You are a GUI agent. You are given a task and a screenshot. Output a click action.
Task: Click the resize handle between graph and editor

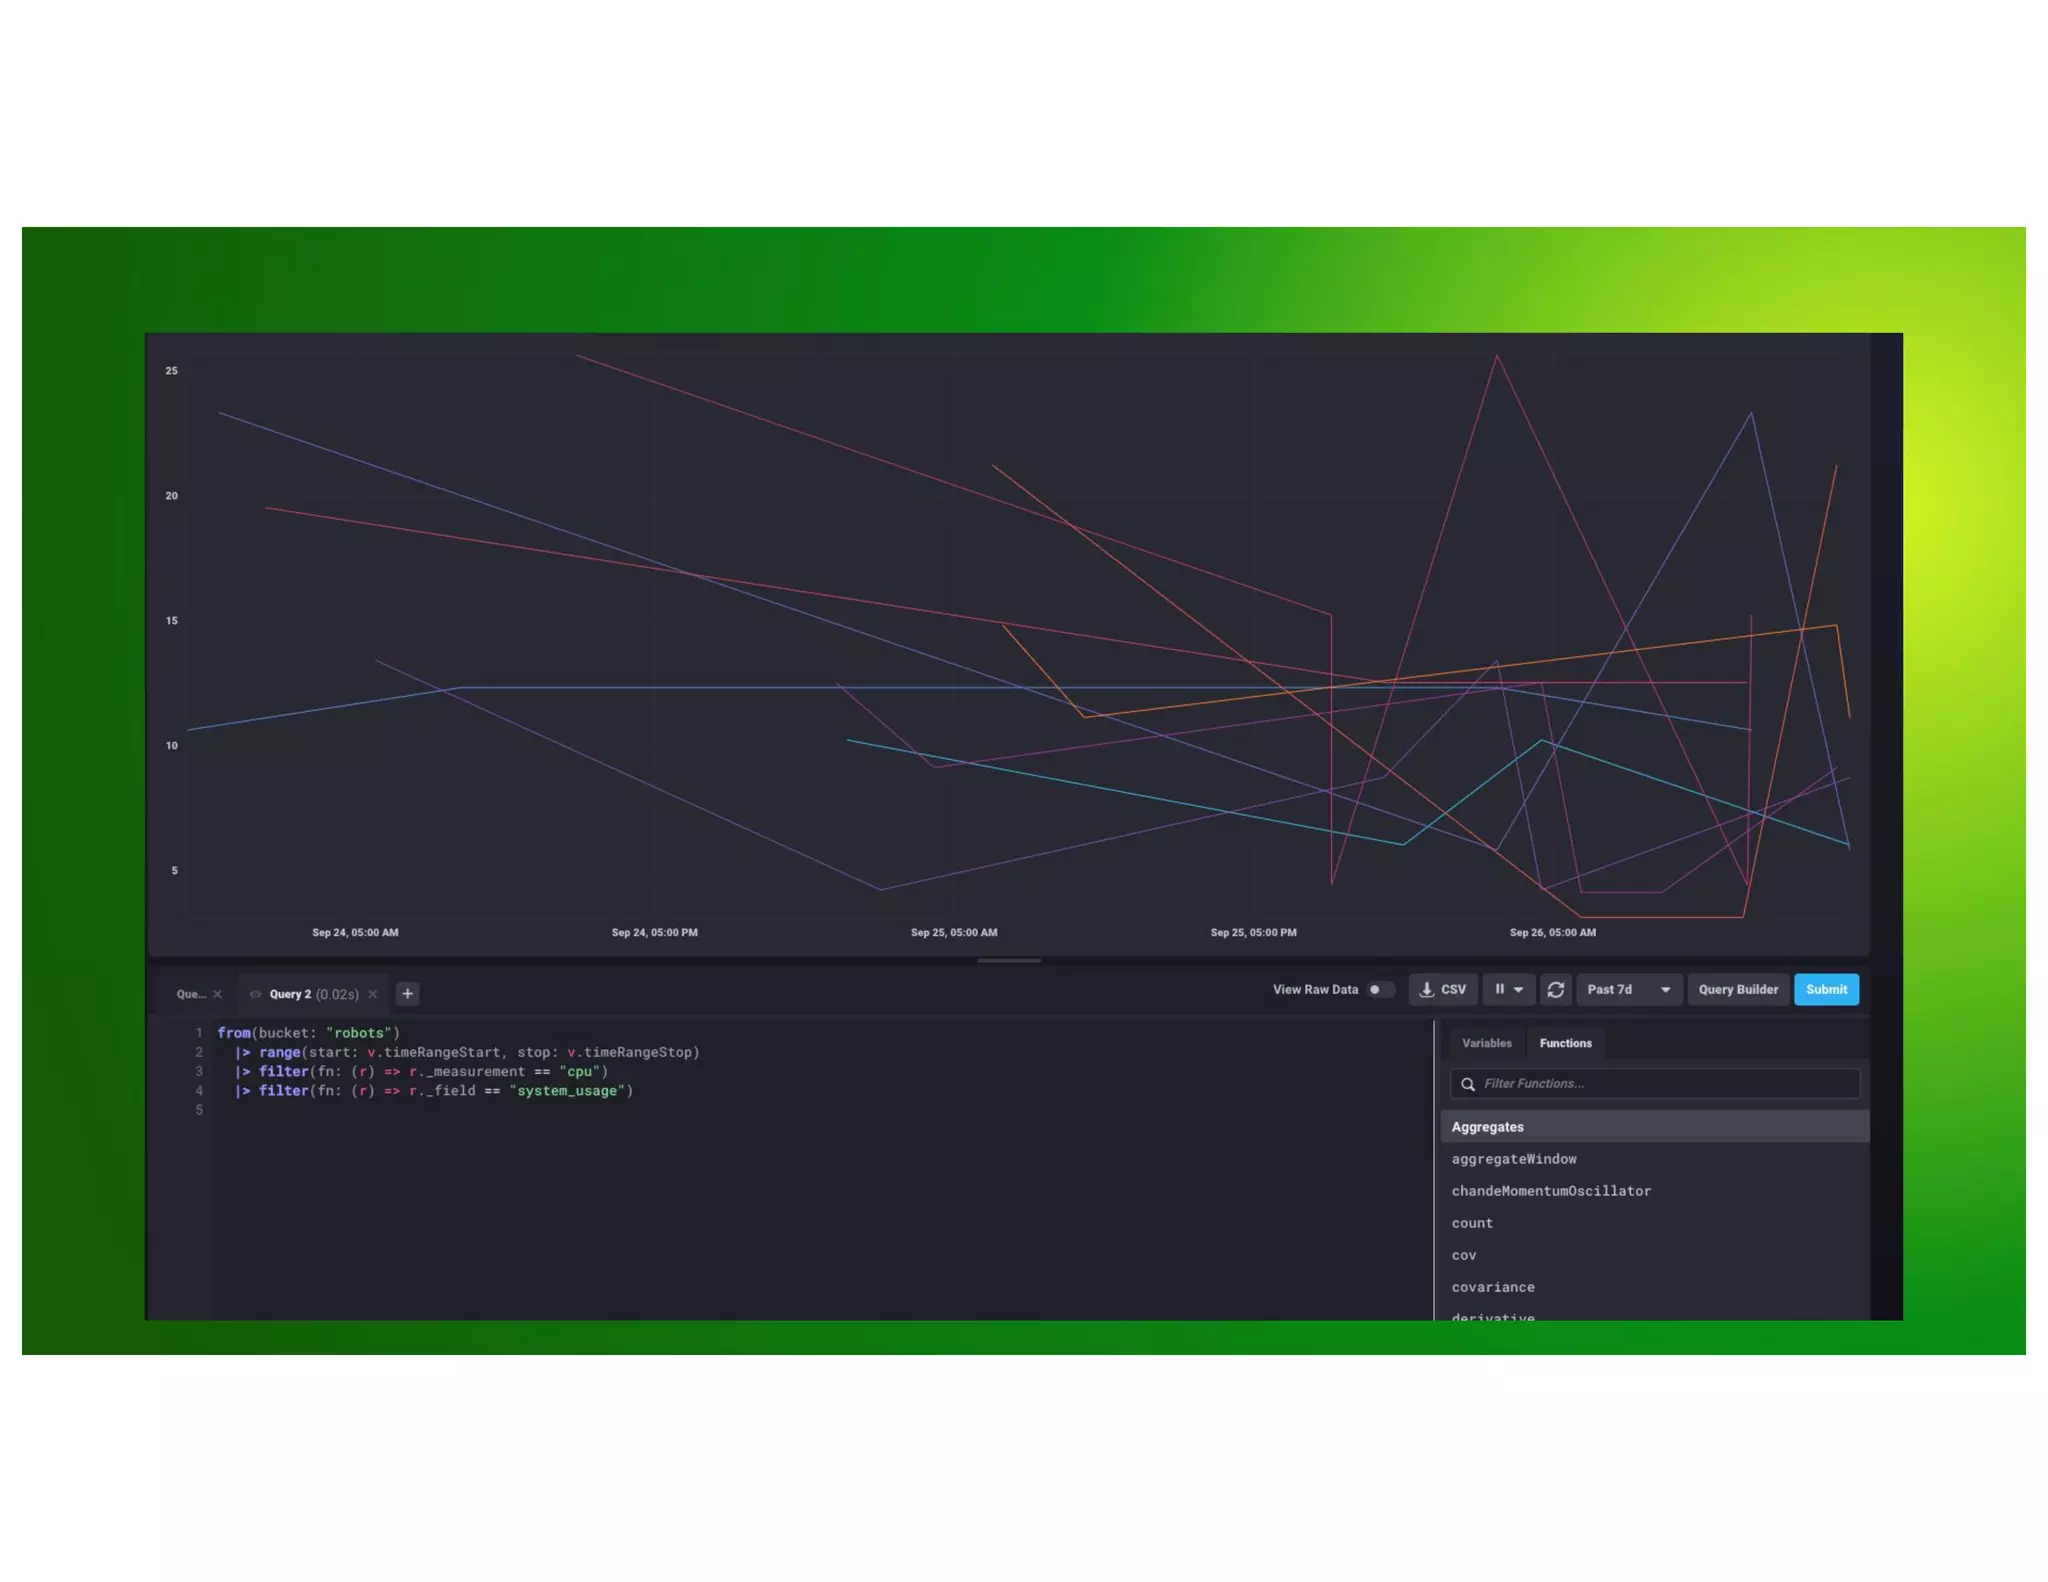pos(1008,960)
